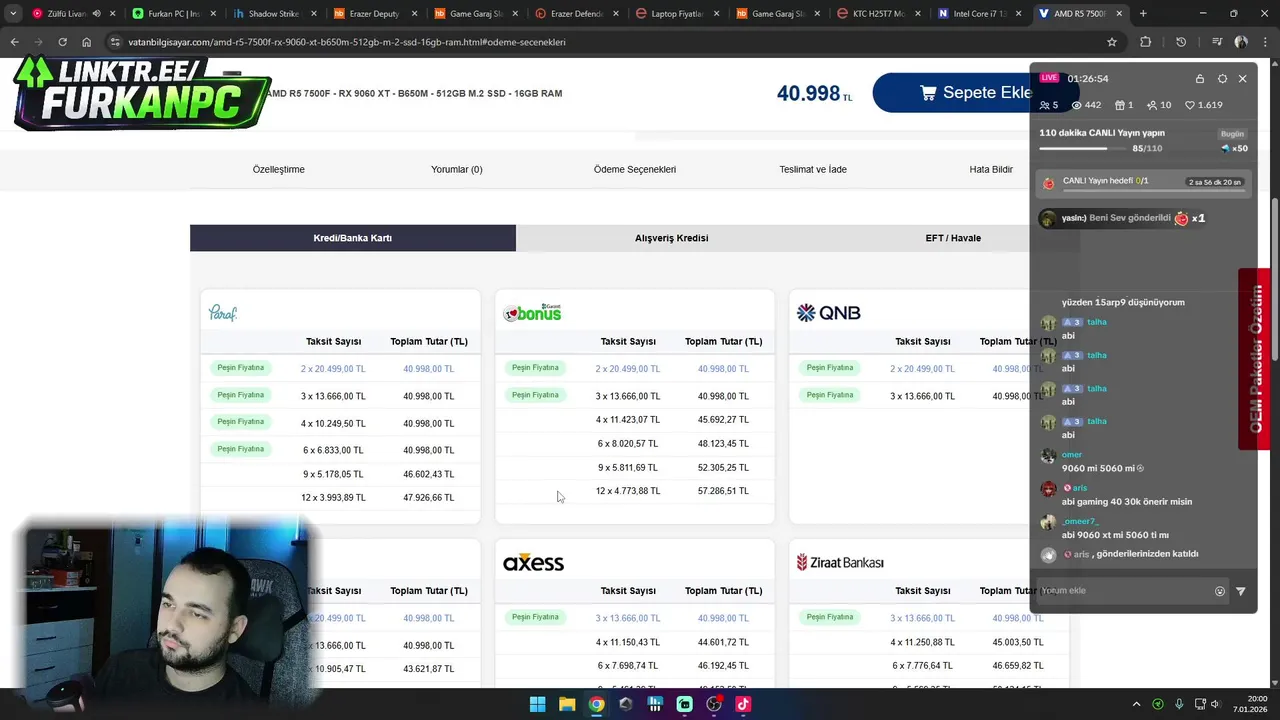The image size is (1280, 720).
Task: Click bonus row 12 x 4.773,88 TL
Action: (635, 491)
